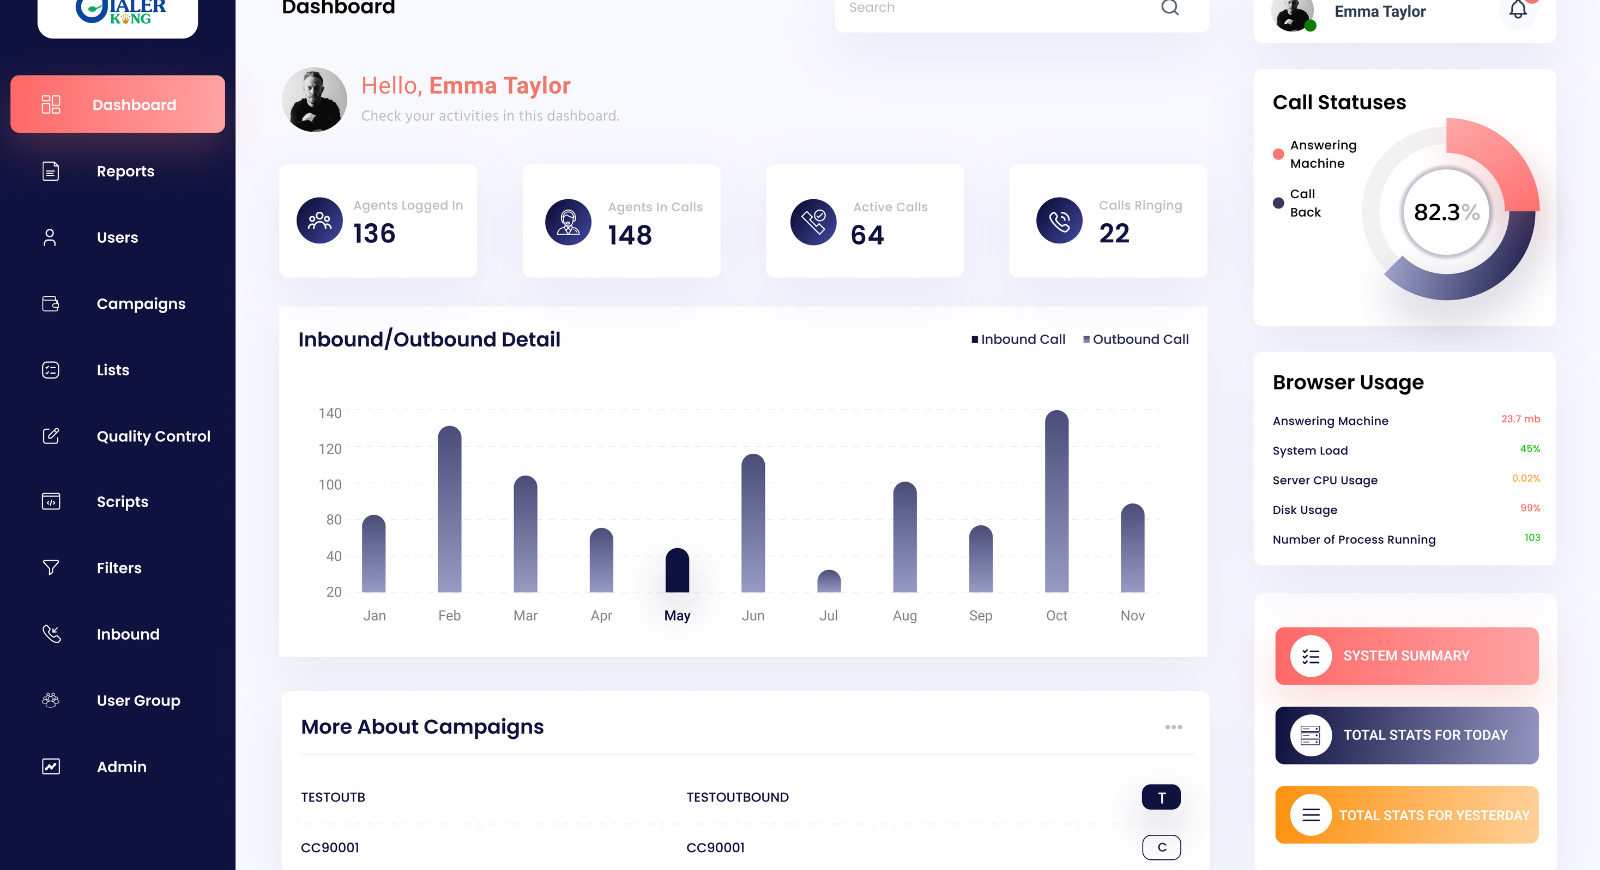Toggle the Outbound Call legend item

[1136, 340]
